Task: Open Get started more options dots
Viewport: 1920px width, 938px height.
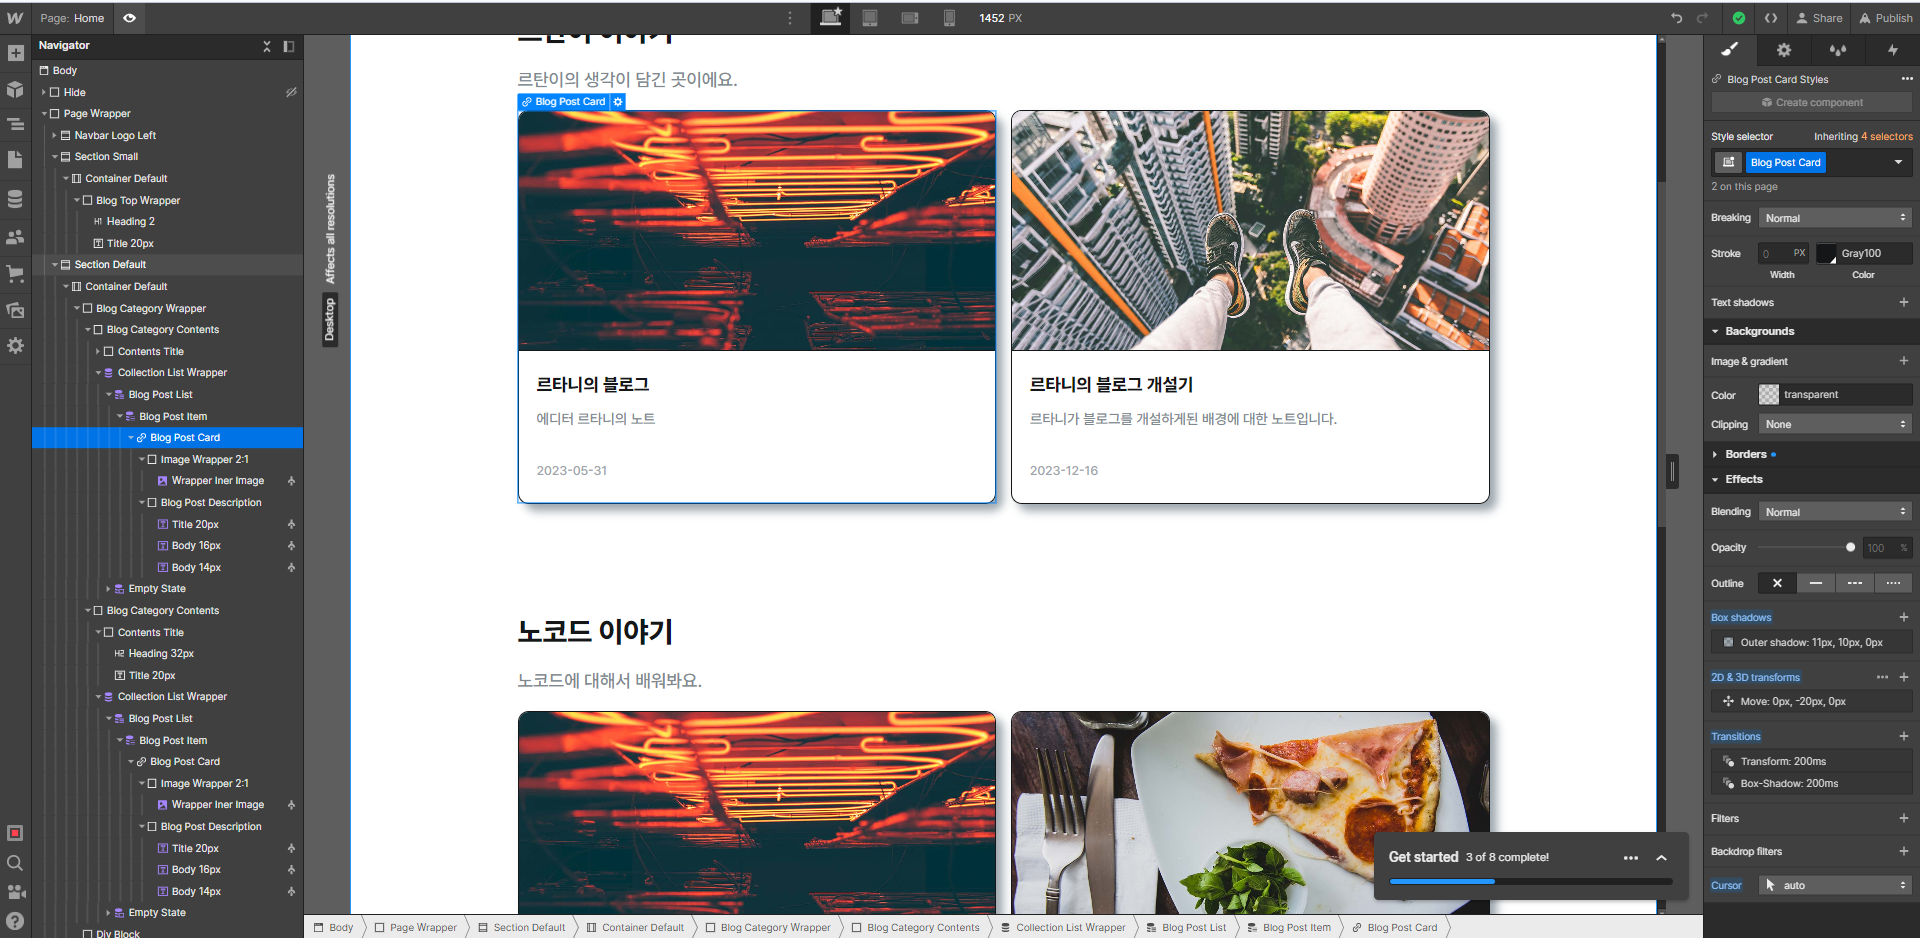Action: (1631, 858)
